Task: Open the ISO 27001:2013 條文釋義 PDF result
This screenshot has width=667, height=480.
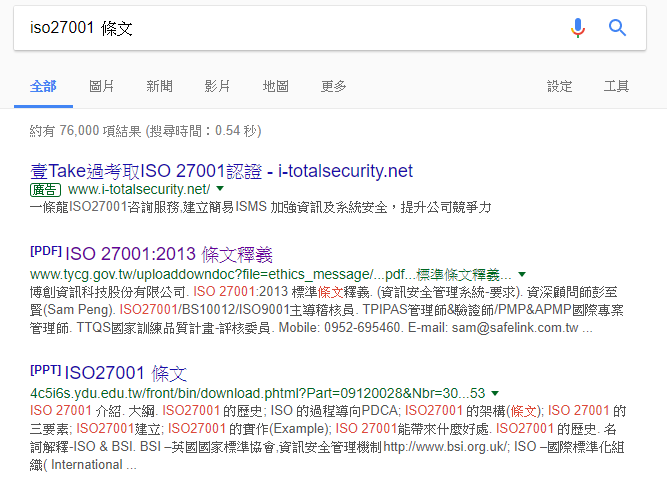Action: [x=168, y=254]
